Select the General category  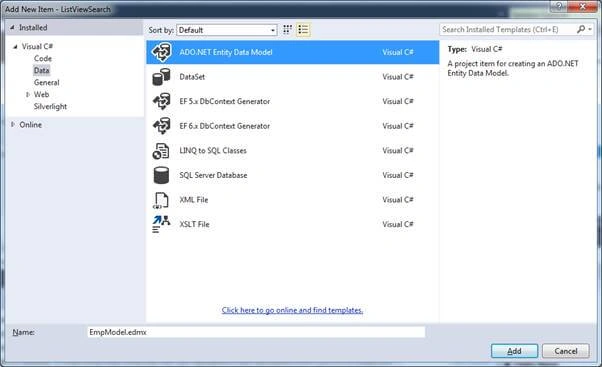(x=46, y=83)
